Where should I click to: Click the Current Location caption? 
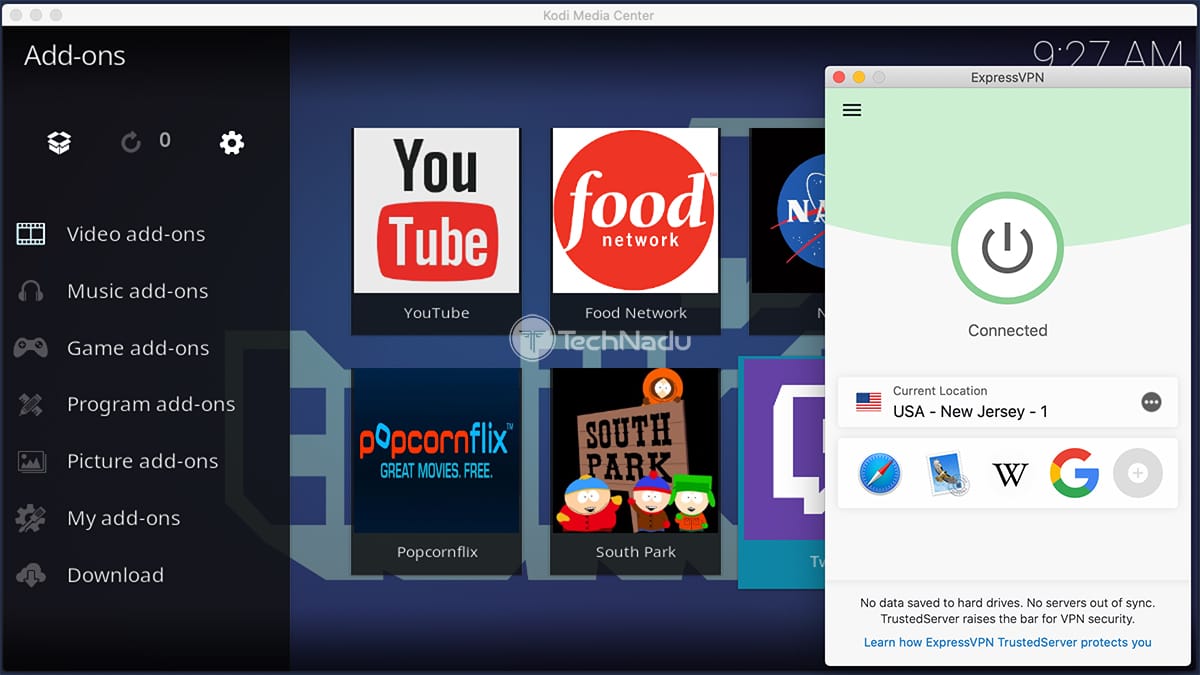940,391
